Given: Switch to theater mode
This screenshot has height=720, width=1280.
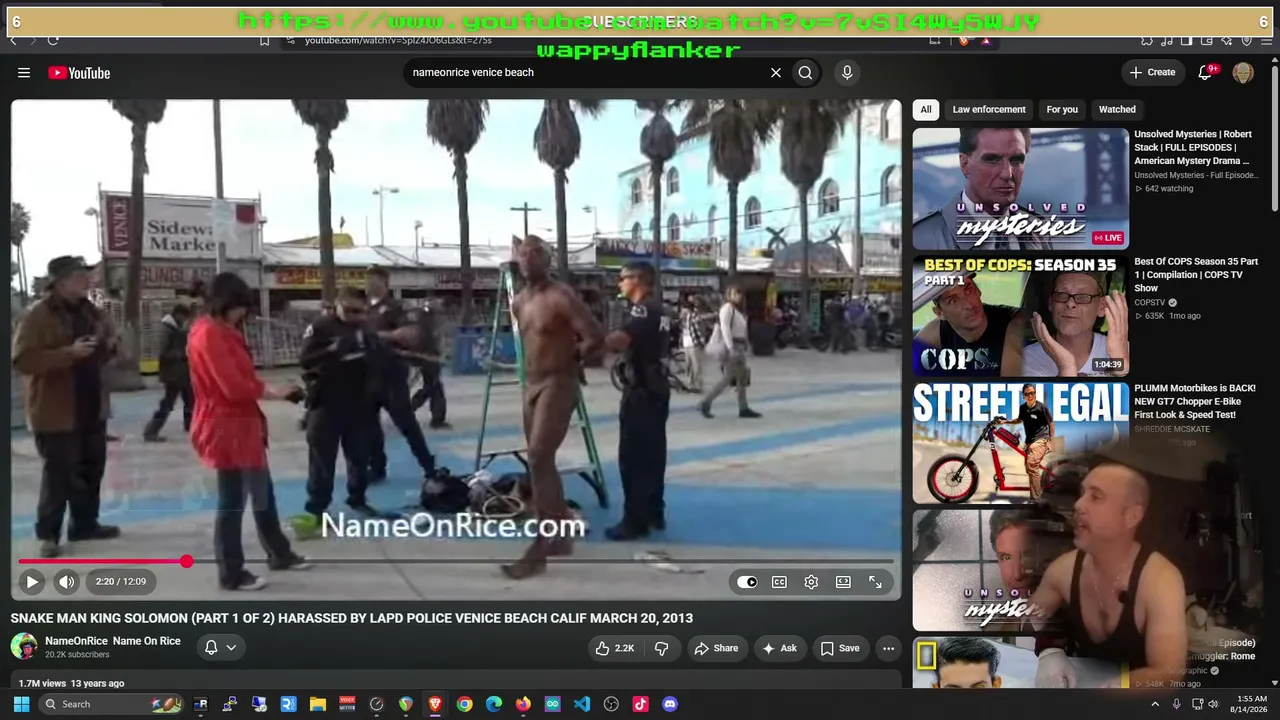Looking at the screenshot, I should [843, 582].
